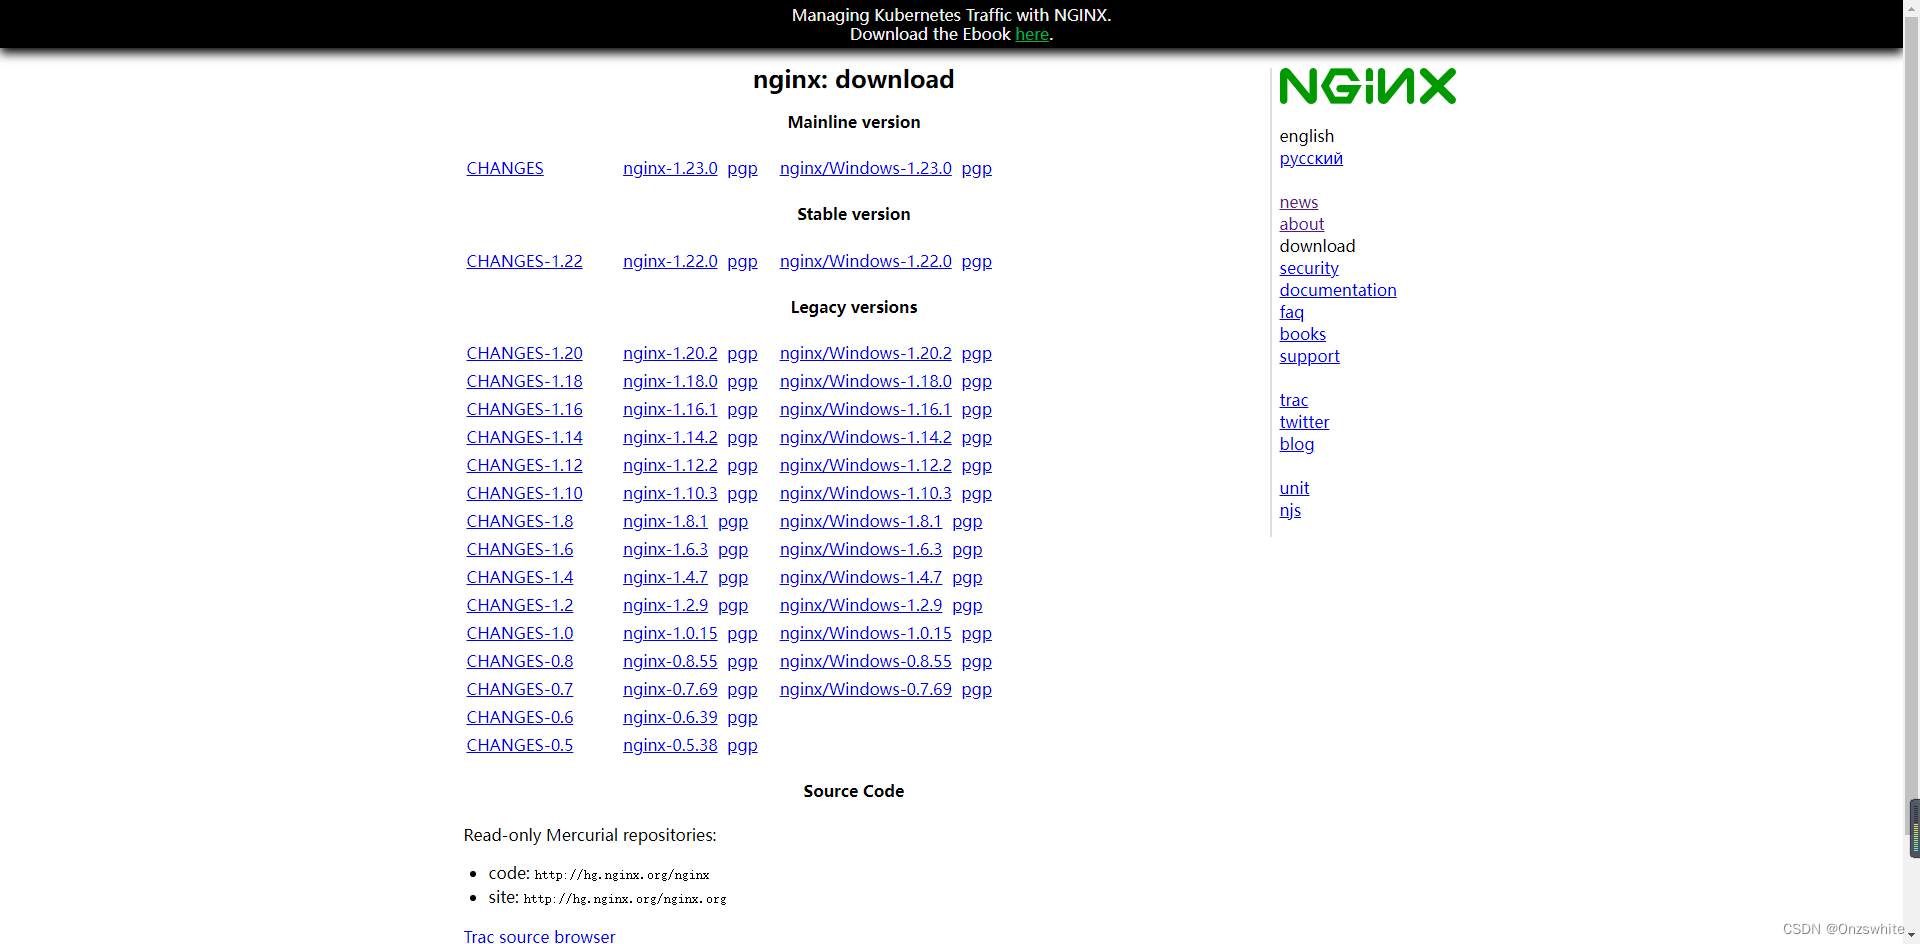Open trac link in sidebar

pyautogui.click(x=1294, y=400)
